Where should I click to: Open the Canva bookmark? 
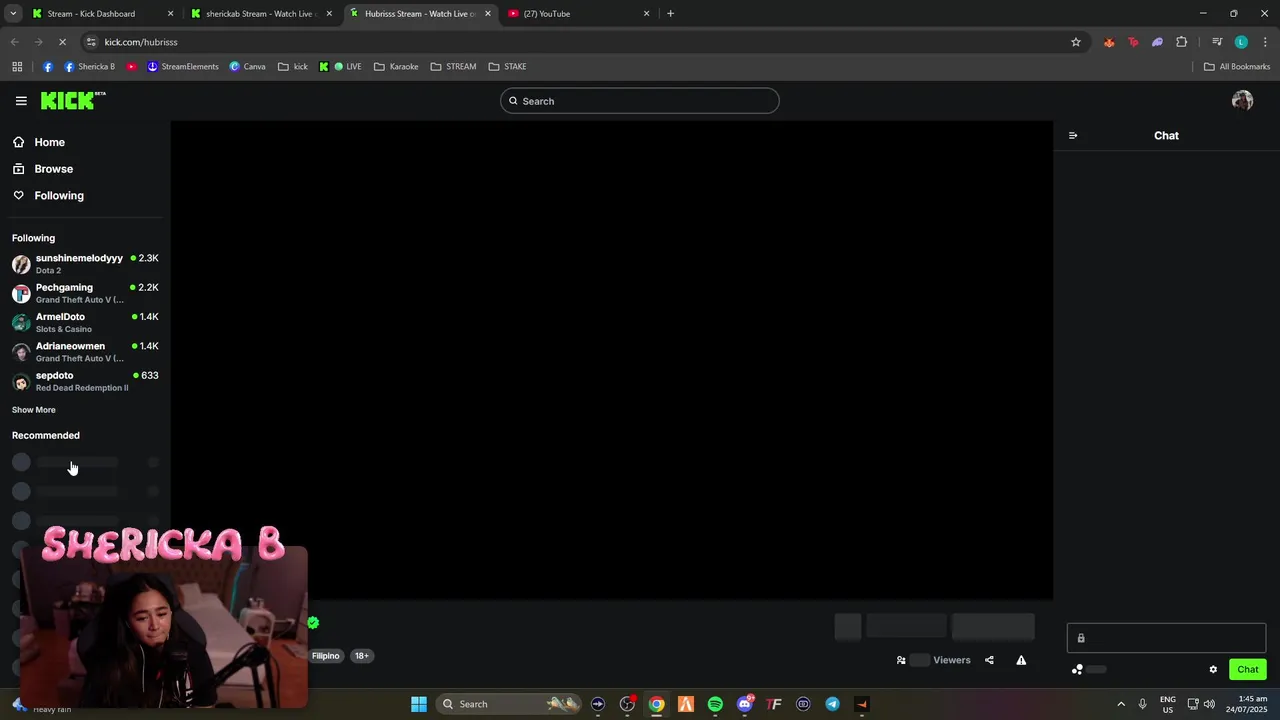(247, 67)
